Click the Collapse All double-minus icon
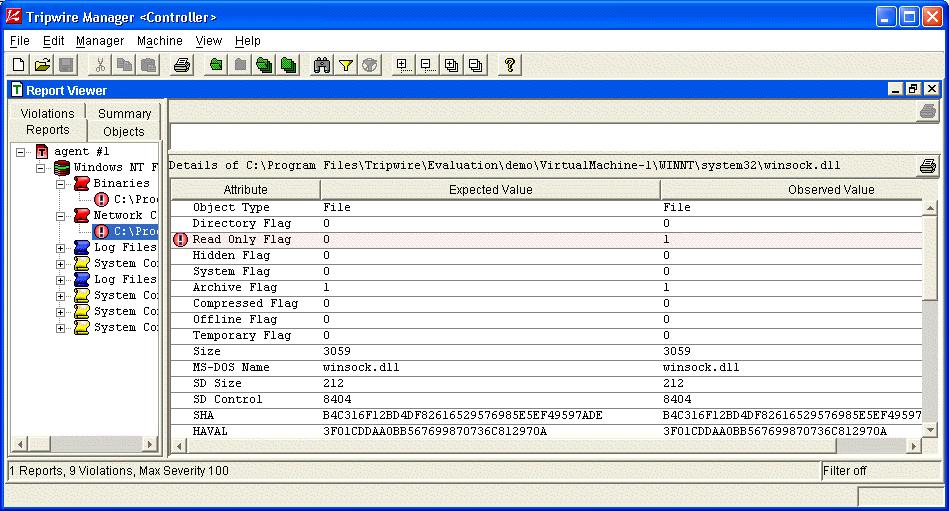Screen dimensions: 949x511 coord(476,65)
